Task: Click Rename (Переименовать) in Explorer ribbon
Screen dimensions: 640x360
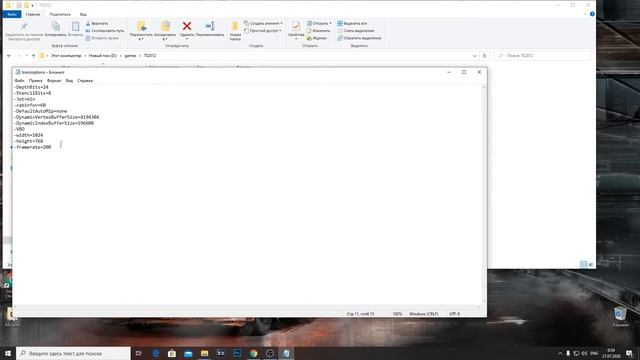Action: (x=210, y=29)
